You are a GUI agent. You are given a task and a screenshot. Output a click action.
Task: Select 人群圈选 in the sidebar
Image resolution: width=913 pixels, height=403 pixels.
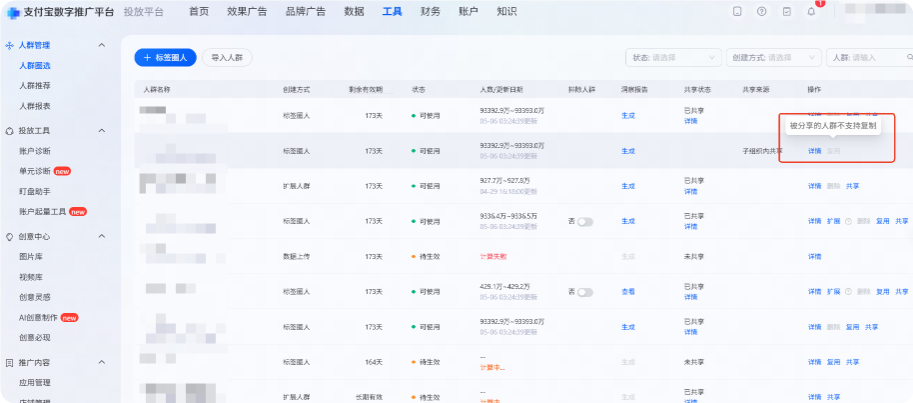[35, 66]
